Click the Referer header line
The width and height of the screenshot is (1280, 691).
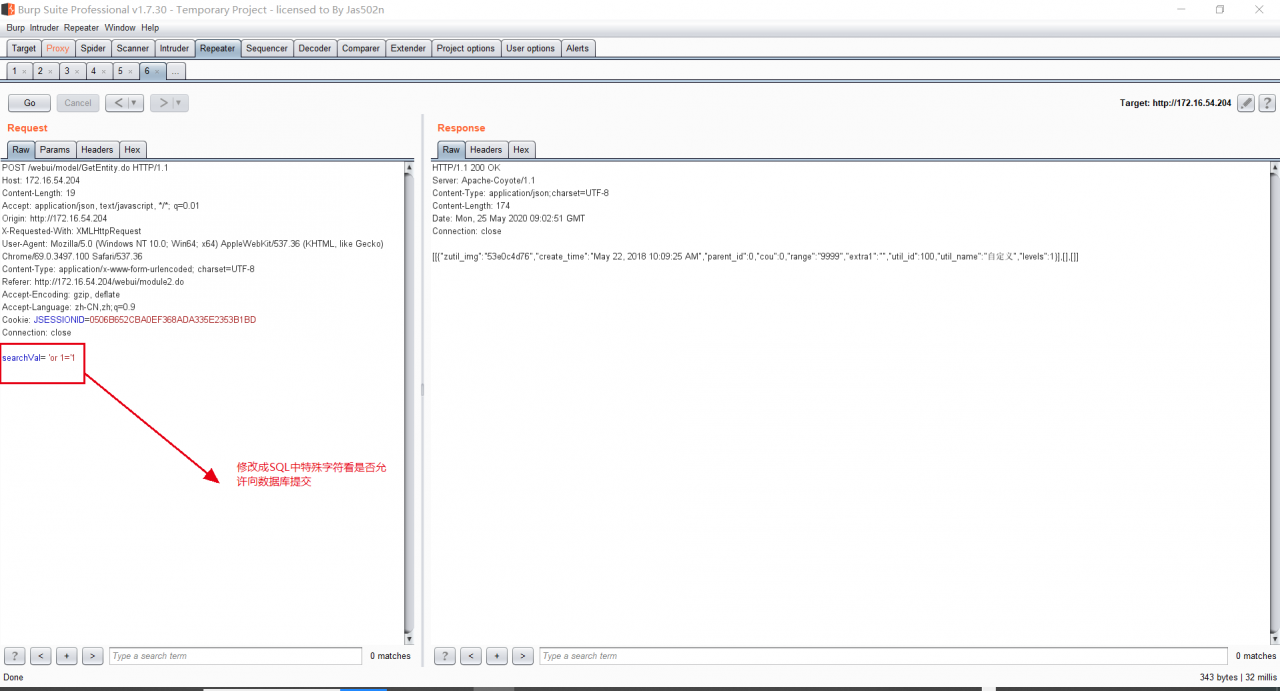(x=92, y=282)
